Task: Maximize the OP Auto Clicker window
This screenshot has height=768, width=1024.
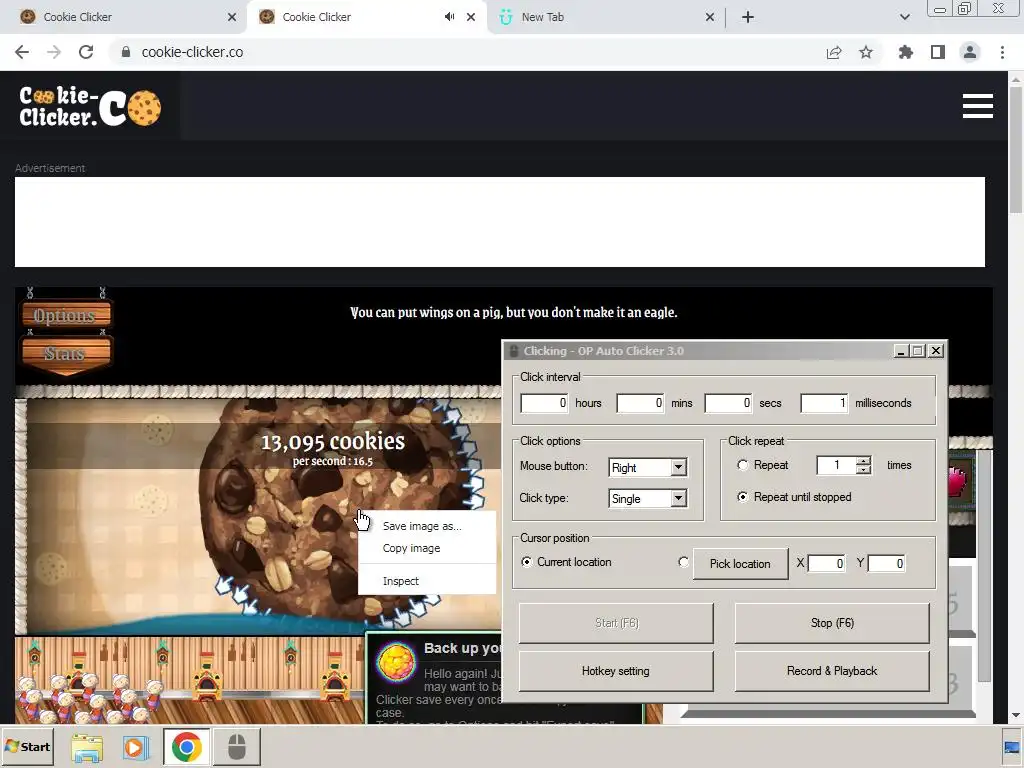Action: [918, 351]
